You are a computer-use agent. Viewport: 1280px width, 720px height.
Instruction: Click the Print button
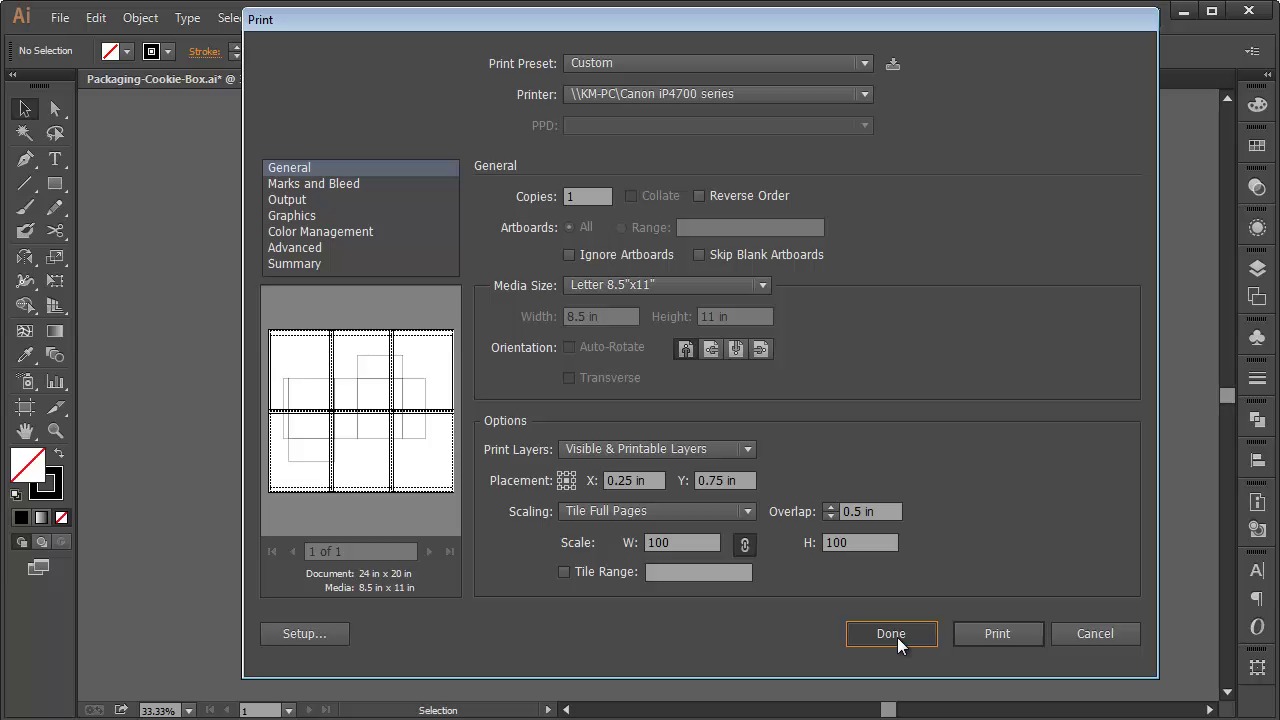[x=997, y=634]
